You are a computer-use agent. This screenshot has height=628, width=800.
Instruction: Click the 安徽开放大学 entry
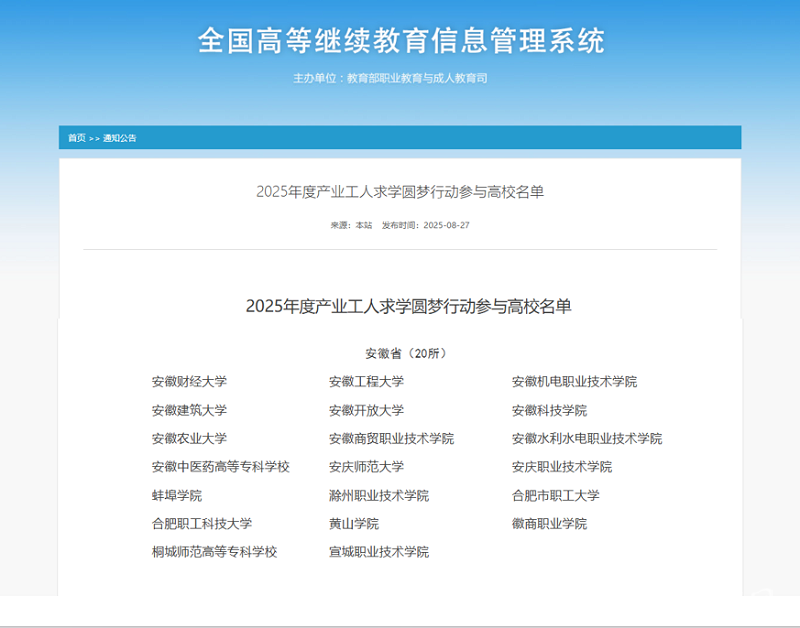tap(366, 410)
